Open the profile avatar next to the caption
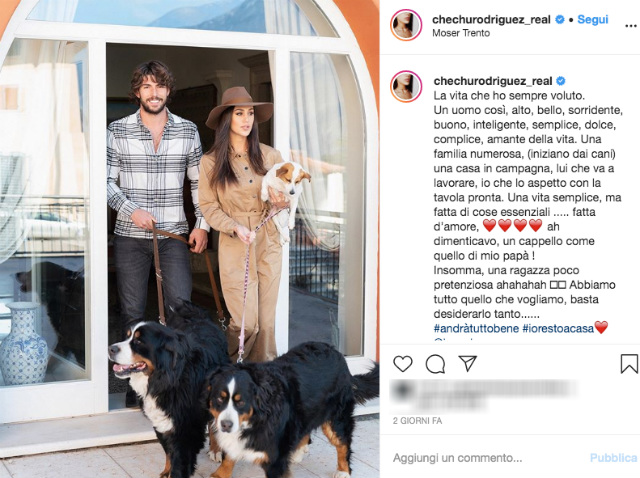Image resolution: width=640 pixels, height=478 pixels. (x=406, y=86)
